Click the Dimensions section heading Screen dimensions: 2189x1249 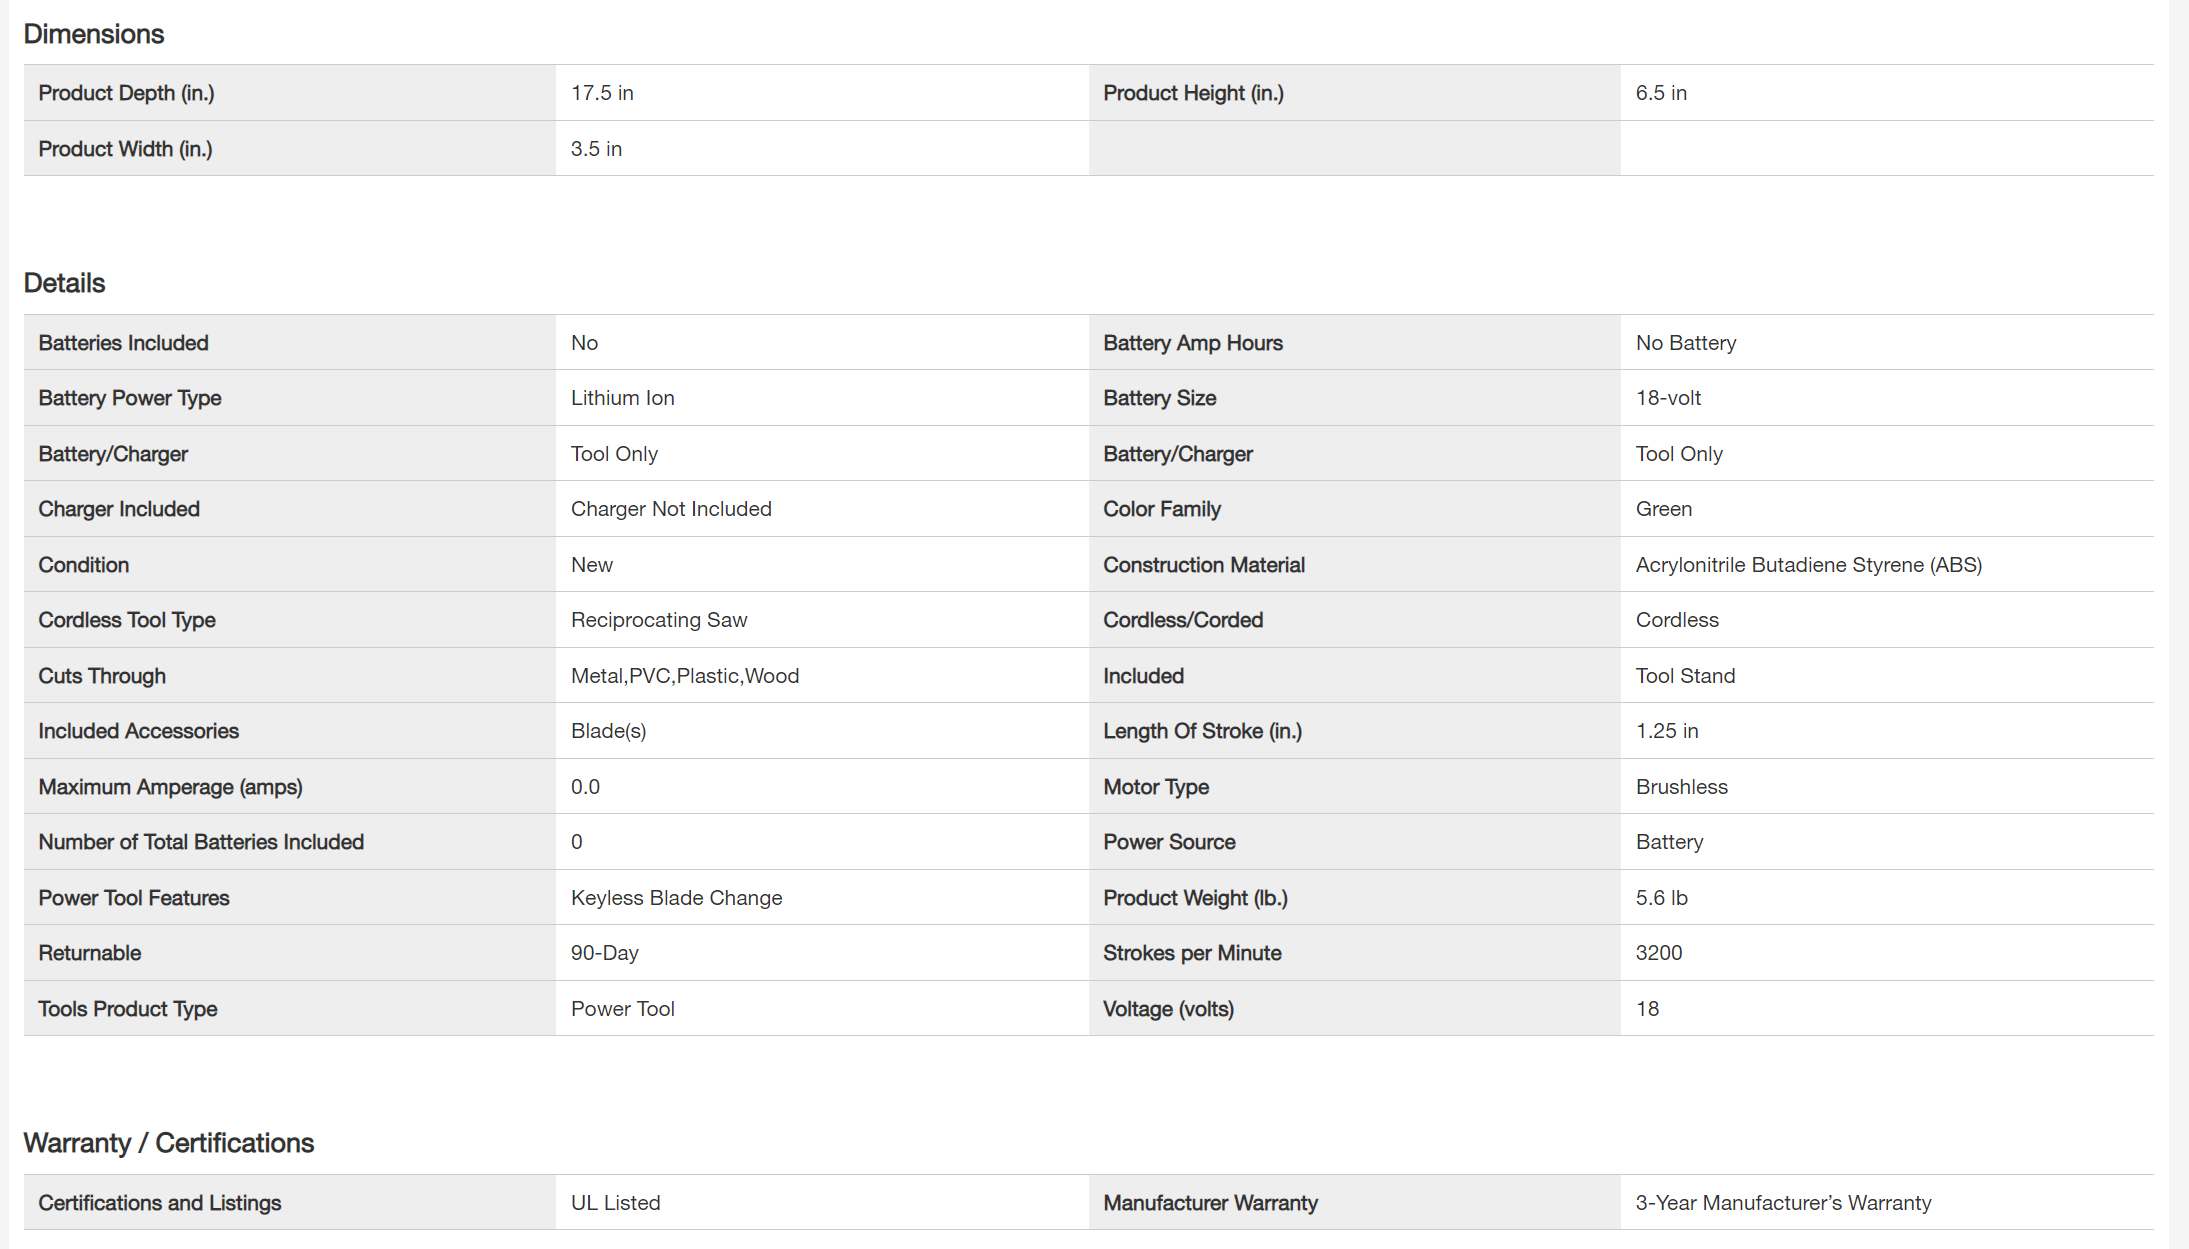point(93,34)
